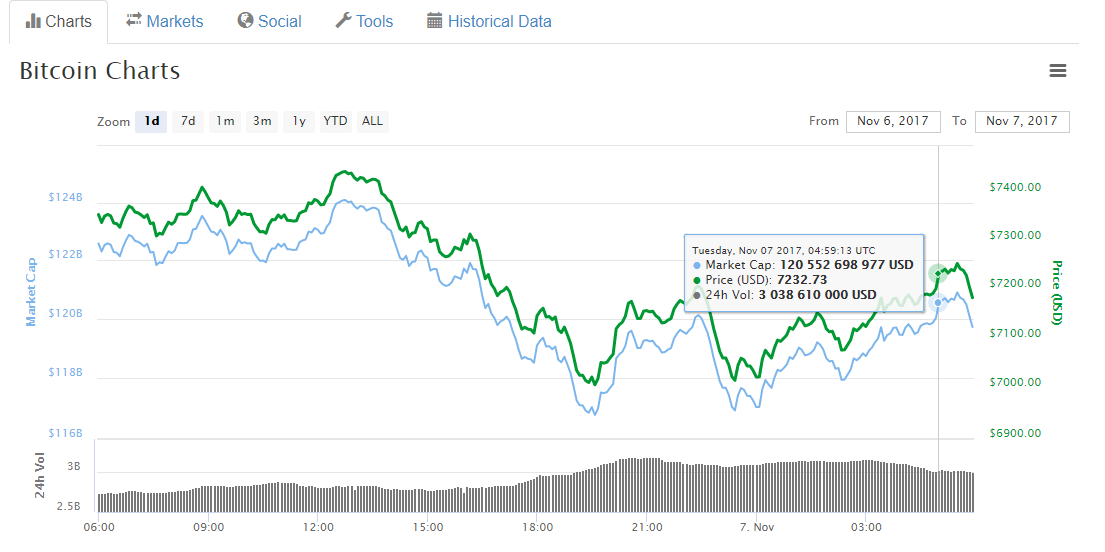Select the 1m zoom range
Screen dimensions: 1105x552
pos(225,121)
